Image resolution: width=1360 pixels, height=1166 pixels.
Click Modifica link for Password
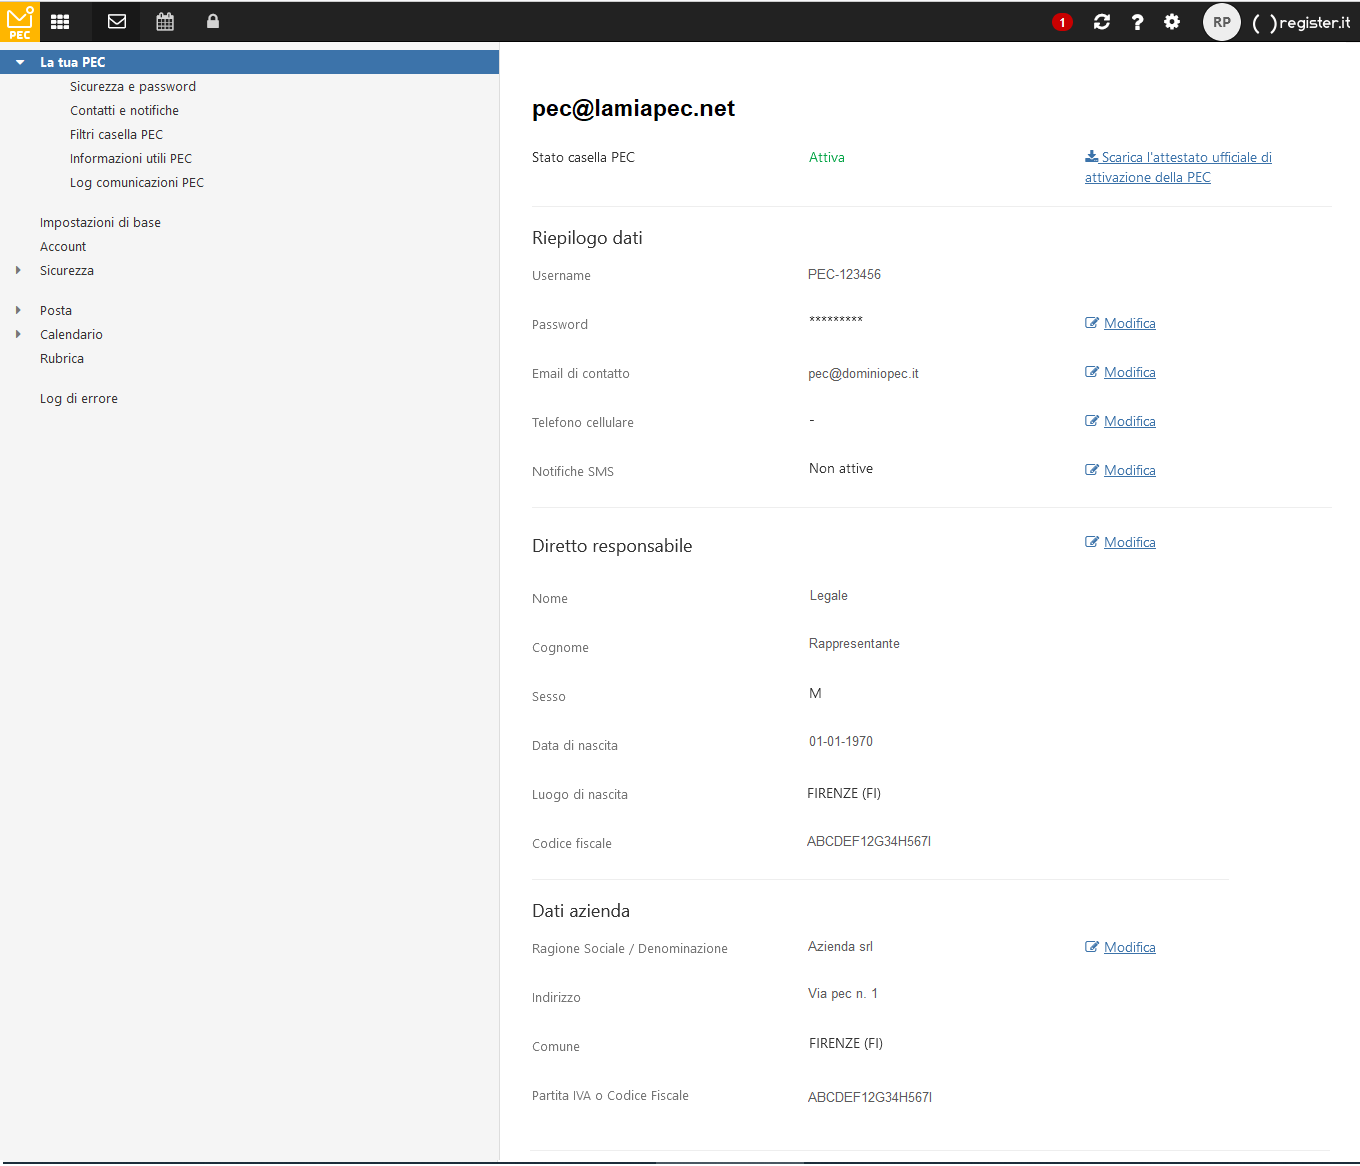pyautogui.click(x=1129, y=324)
